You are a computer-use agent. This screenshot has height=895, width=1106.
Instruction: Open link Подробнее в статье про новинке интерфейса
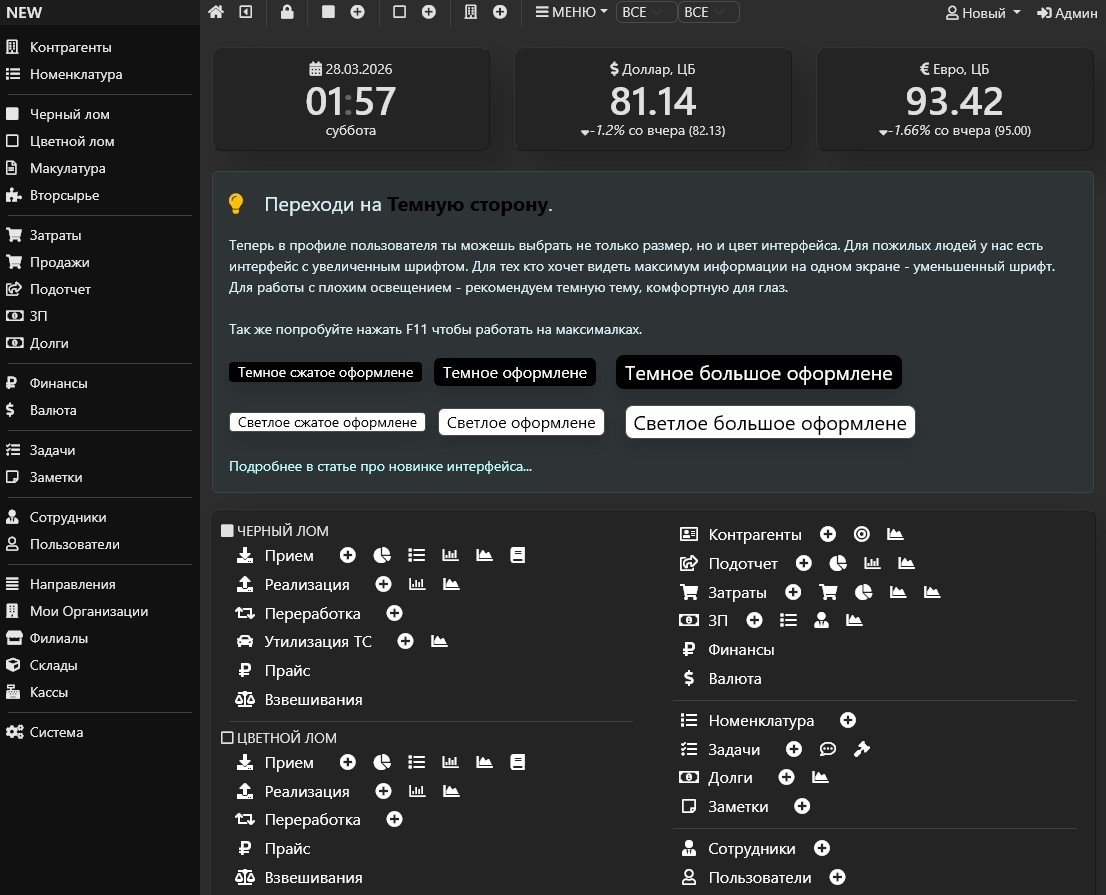tap(380, 467)
